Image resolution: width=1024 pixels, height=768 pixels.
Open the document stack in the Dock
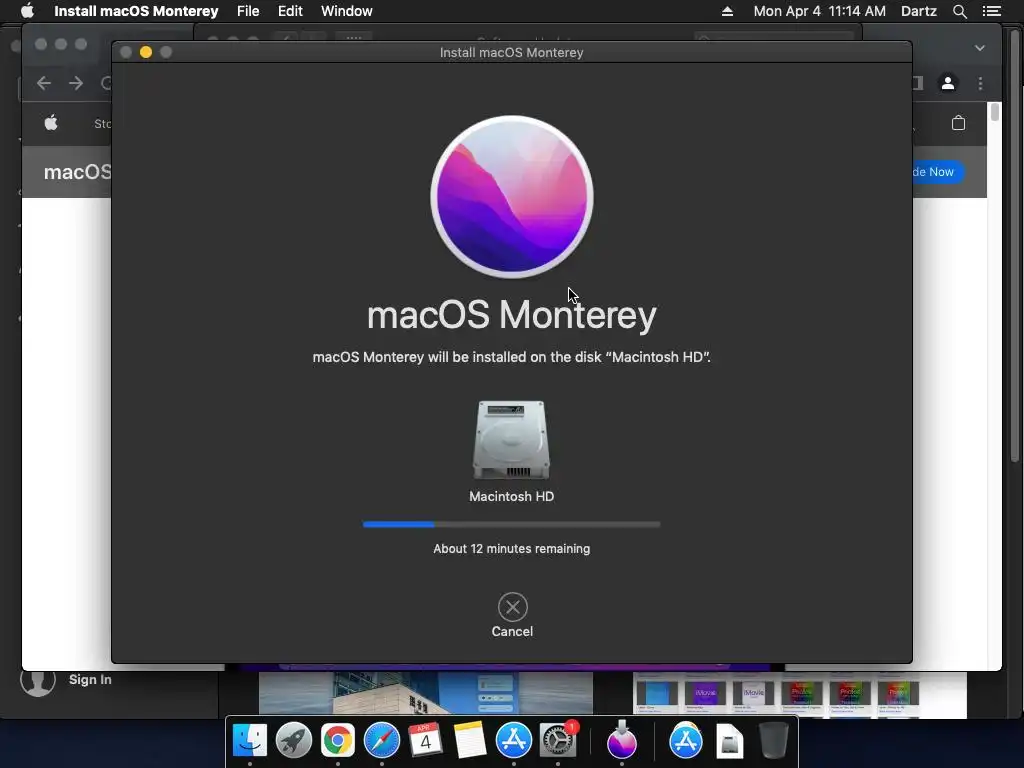[729, 741]
